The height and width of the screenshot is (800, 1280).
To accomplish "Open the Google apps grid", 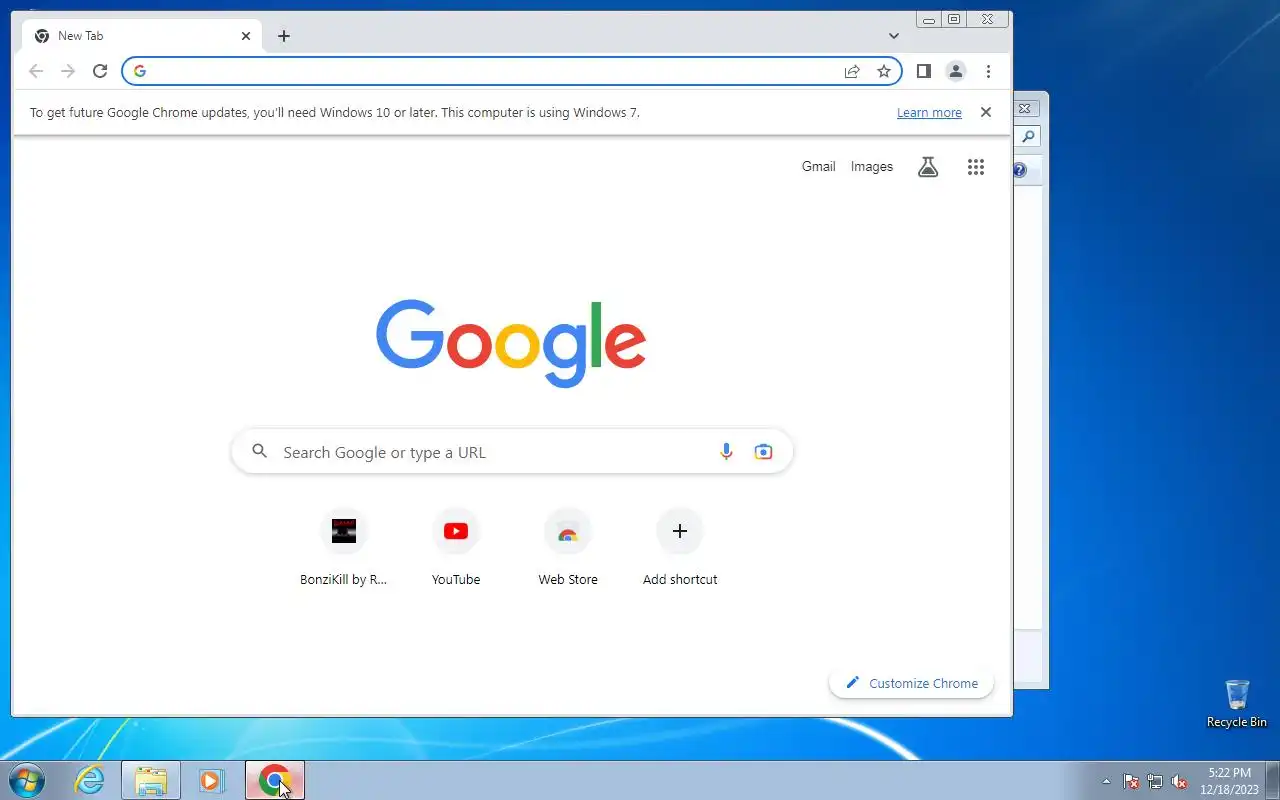I will tap(976, 167).
